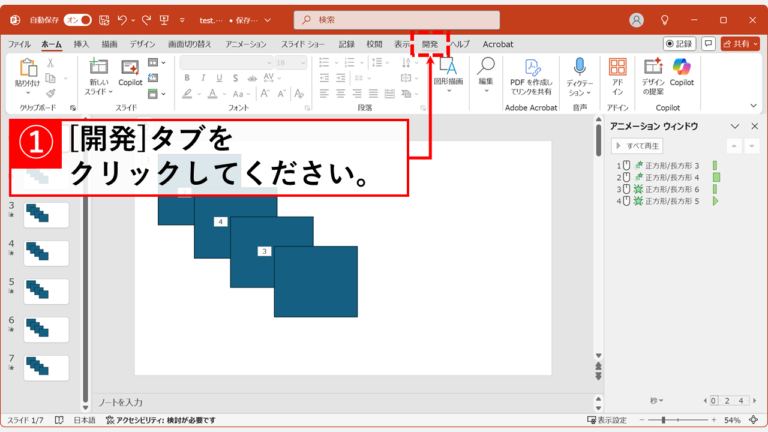This screenshot has height=432, width=768.
Task: Open Copilot in the Slides group
Action: [x=130, y=73]
